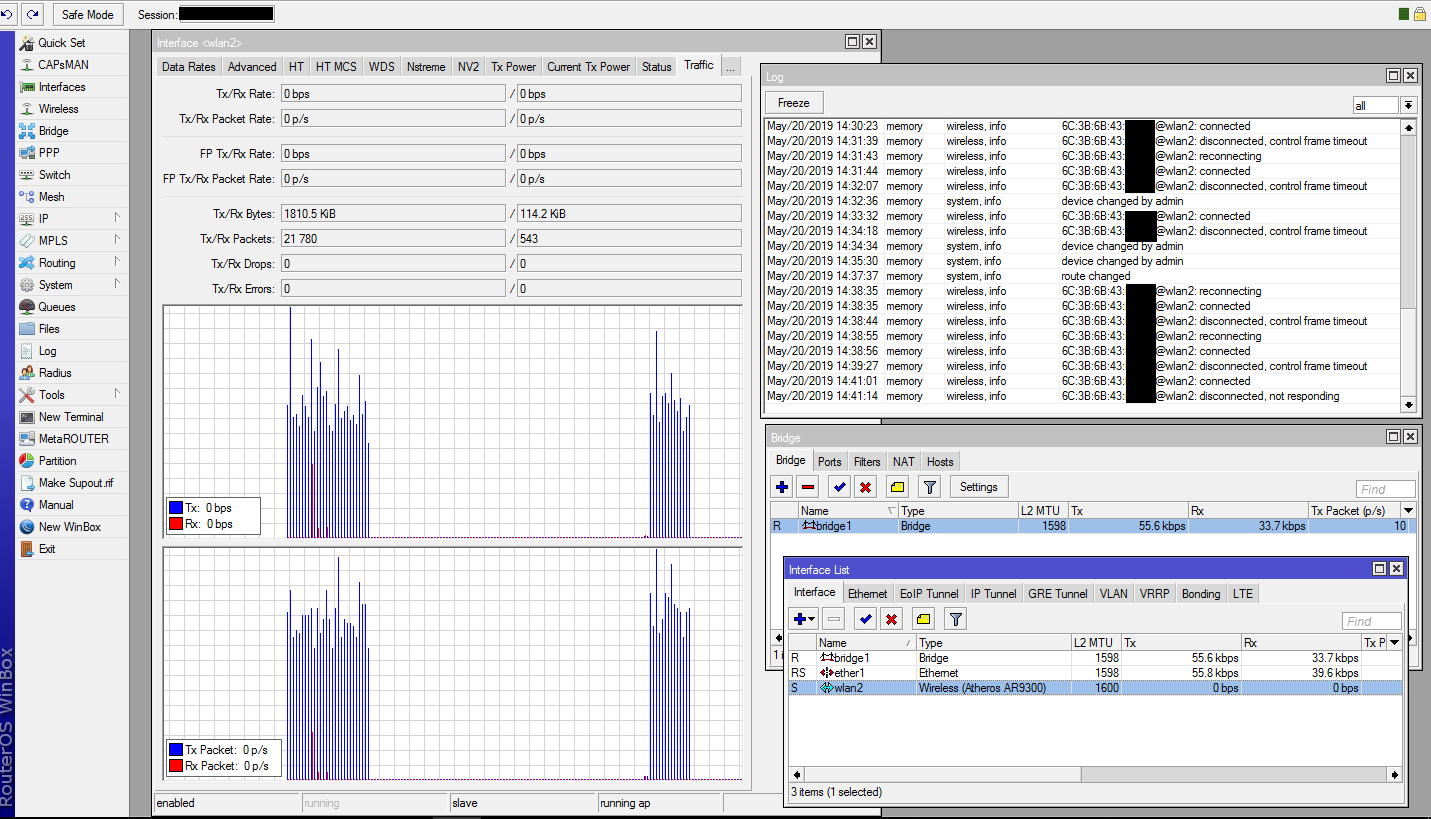This screenshot has width=1431, height=819.
Task: Switch to Data Rates tab
Action: (x=188, y=67)
